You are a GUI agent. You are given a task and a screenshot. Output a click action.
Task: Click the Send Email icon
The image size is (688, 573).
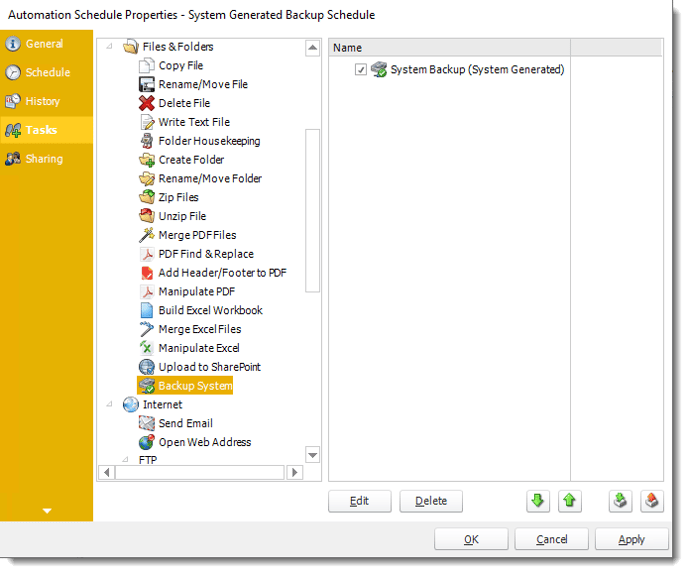pyautogui.click(x=147, y=424)
